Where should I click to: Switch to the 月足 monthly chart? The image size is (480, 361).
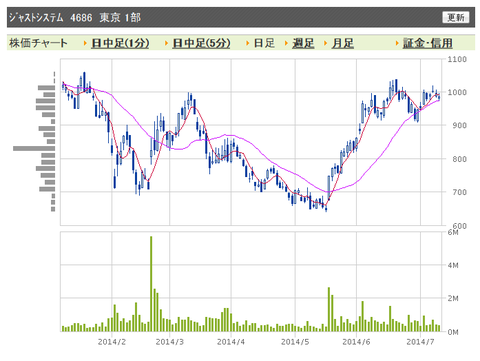click(x=342, y=43)
